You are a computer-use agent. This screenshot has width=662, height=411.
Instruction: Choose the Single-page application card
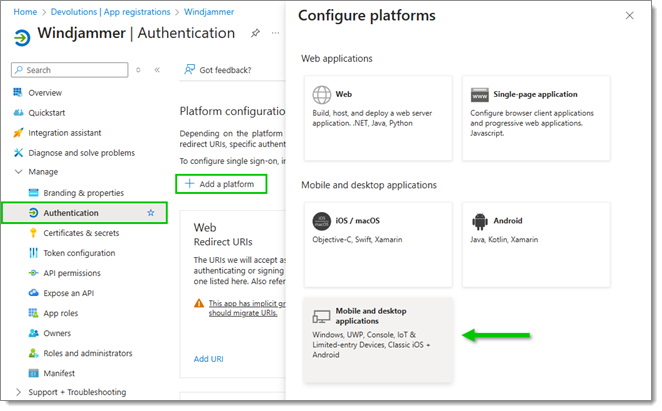tap(536, 118)
